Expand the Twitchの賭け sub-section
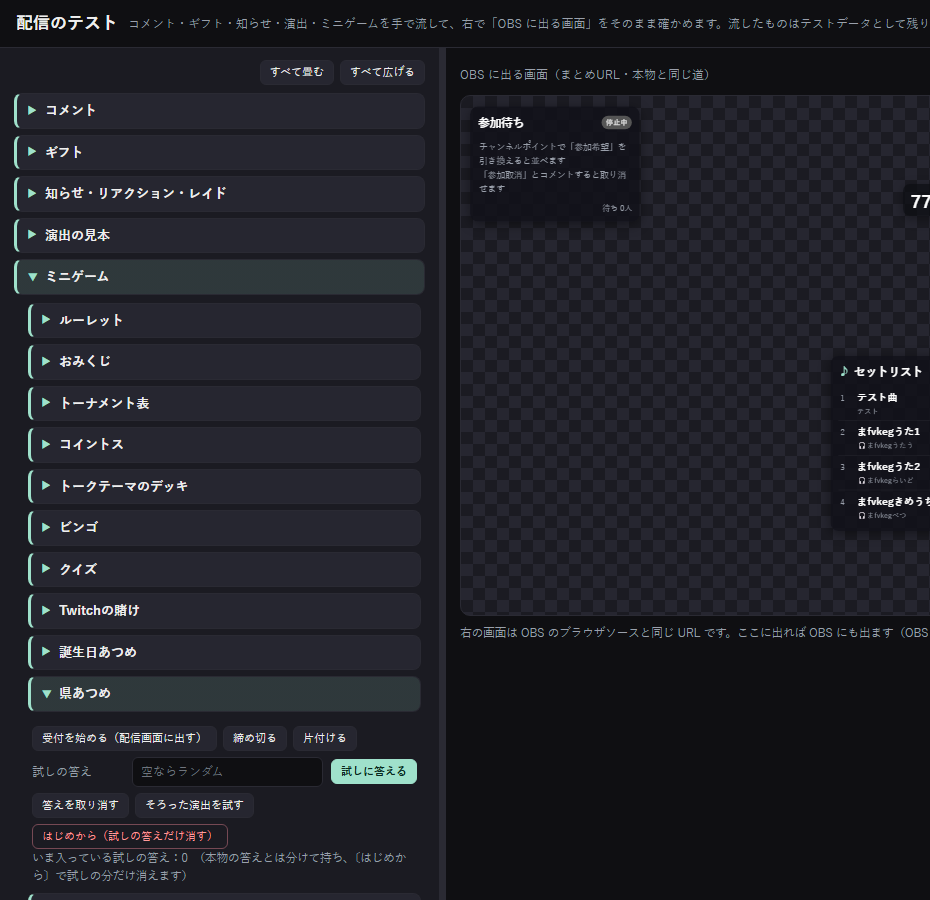The width and height of the screenshot is (930, 900). coord(225,610)
